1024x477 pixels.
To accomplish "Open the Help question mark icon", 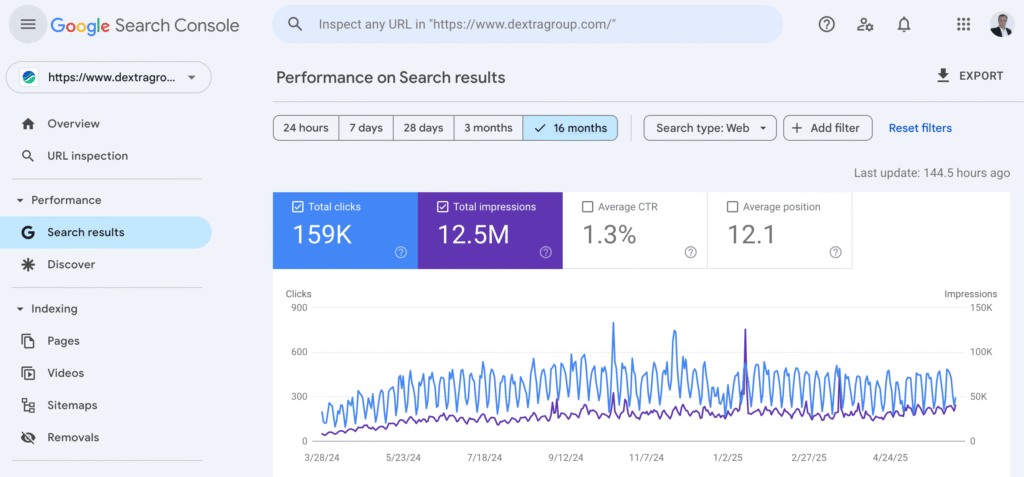I will 827,24.
